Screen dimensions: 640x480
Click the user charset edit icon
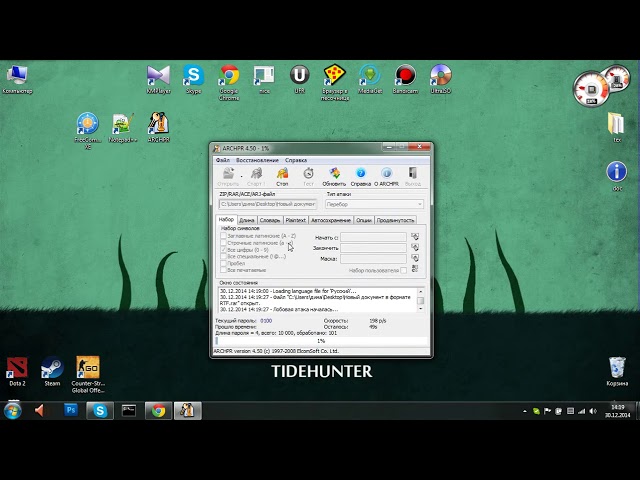click(415, 269)
